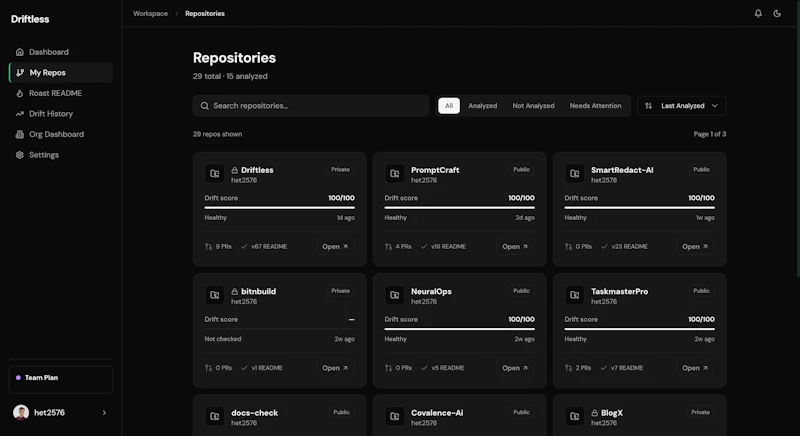800x436 pixels.
Task: Focus the Search repositories input
Action: pos(311,106)
